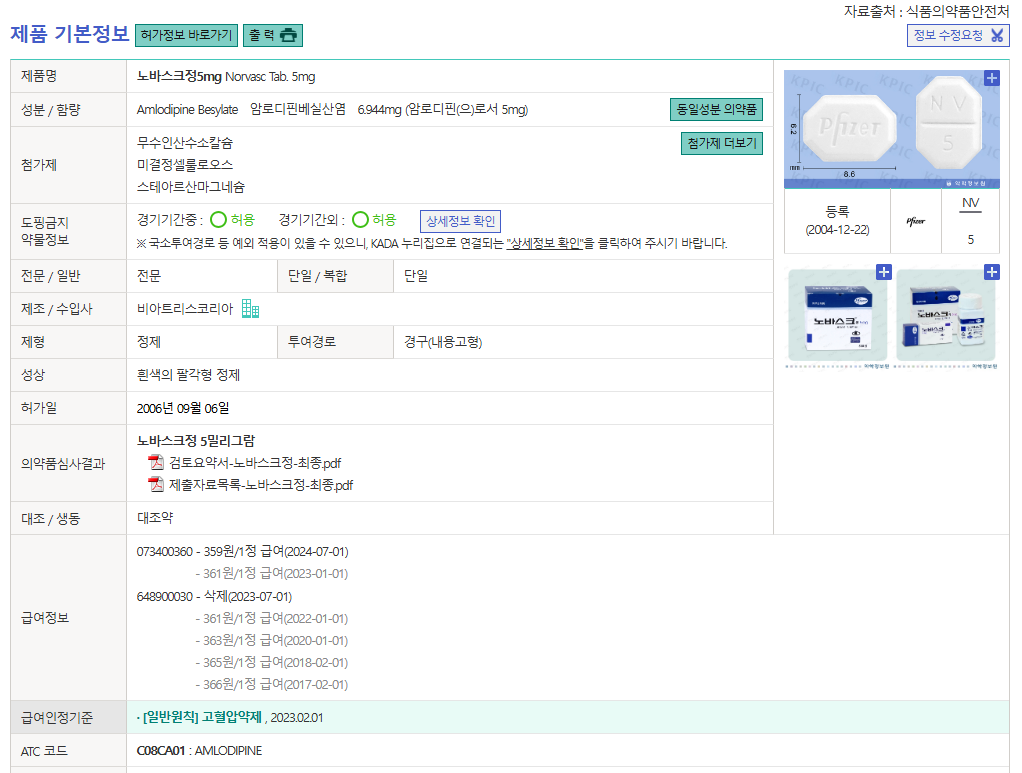This screenshot has height=773, width=1022.
Task: Open 허가정보 바로가기 button
Action: click(186, 35)
